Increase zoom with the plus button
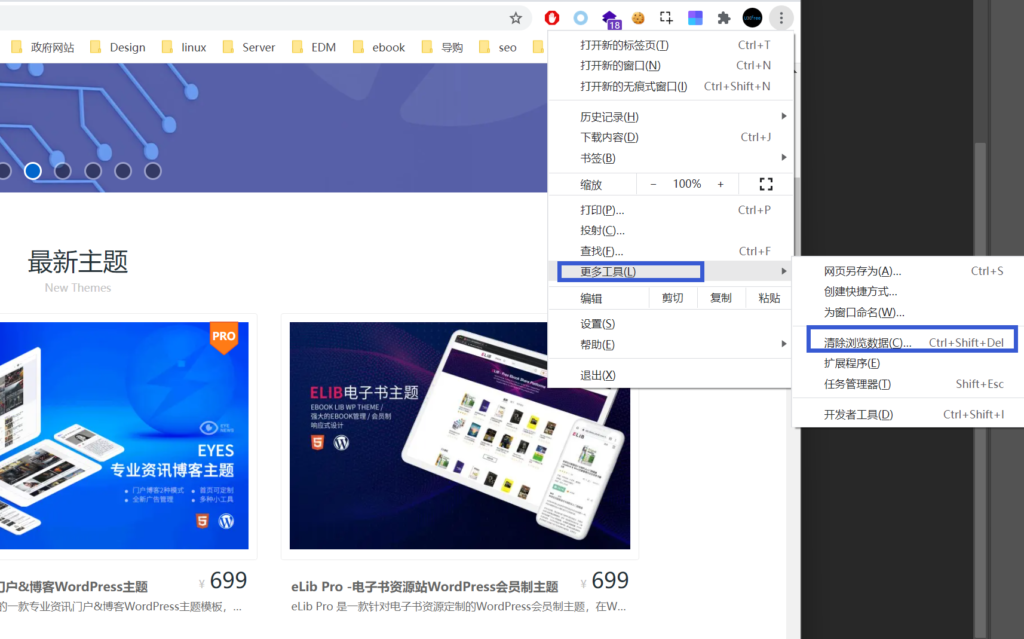This screenshot has height=639, width=1024. [x=720, y=184]
